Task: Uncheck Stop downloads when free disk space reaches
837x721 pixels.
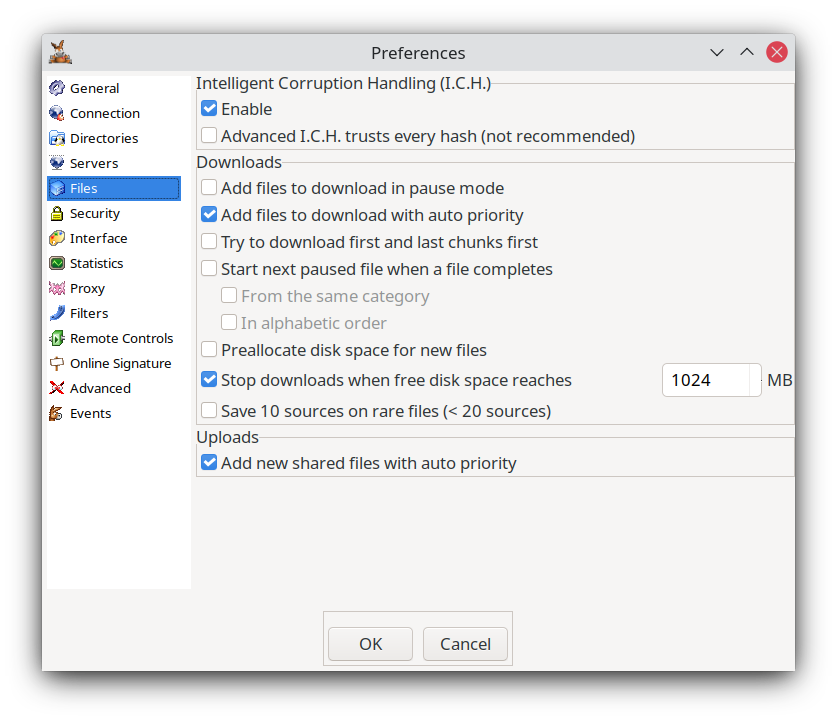Action: click(x=209, y=380)
